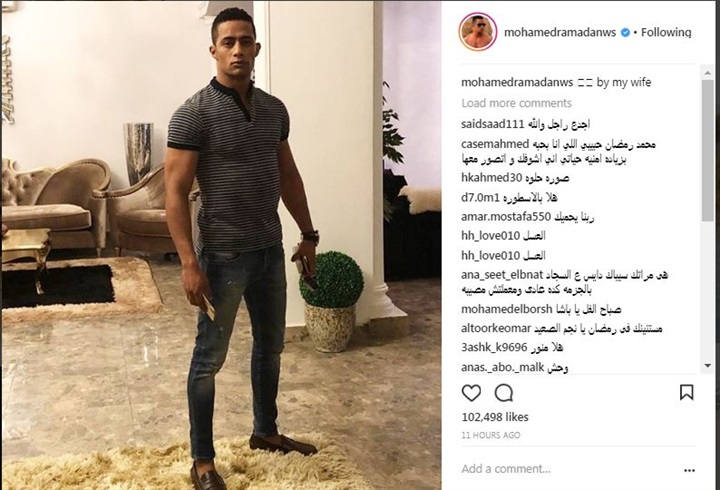Open mohamedramadanws username in the header
This screenshot has width=720, height=490.
560,32
